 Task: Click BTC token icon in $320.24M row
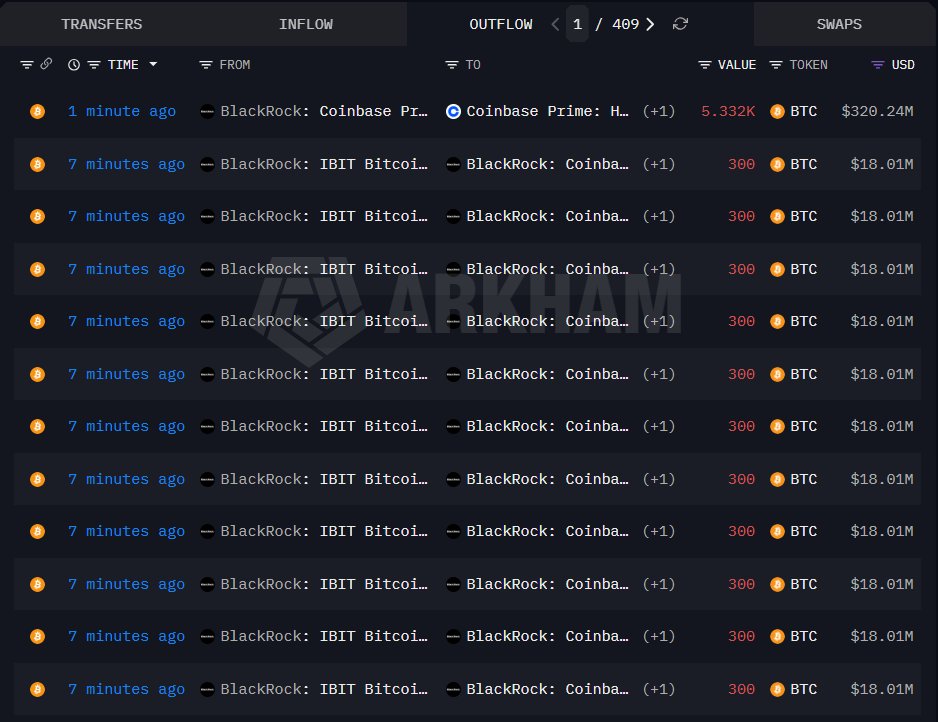point(777,111)
